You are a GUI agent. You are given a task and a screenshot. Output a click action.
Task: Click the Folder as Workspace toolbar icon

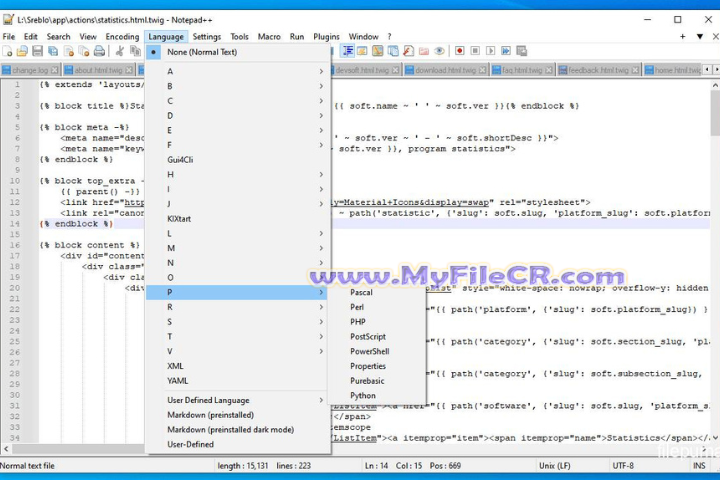coord(424,51)
